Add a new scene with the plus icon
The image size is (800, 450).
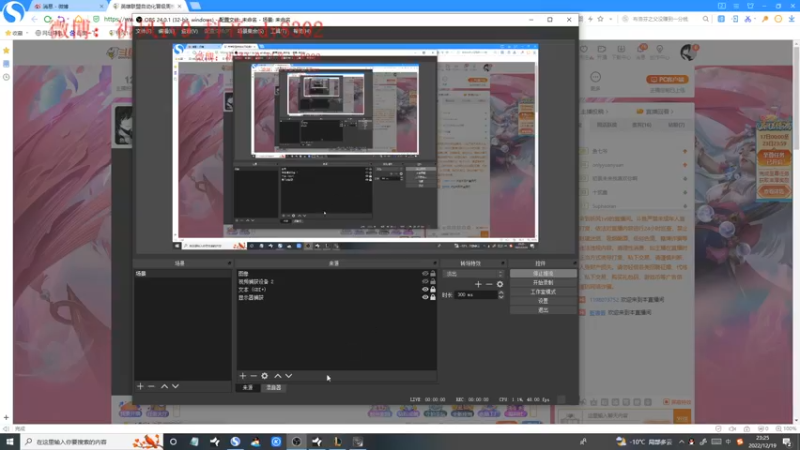pyautogui.click(x=140, y=387)
